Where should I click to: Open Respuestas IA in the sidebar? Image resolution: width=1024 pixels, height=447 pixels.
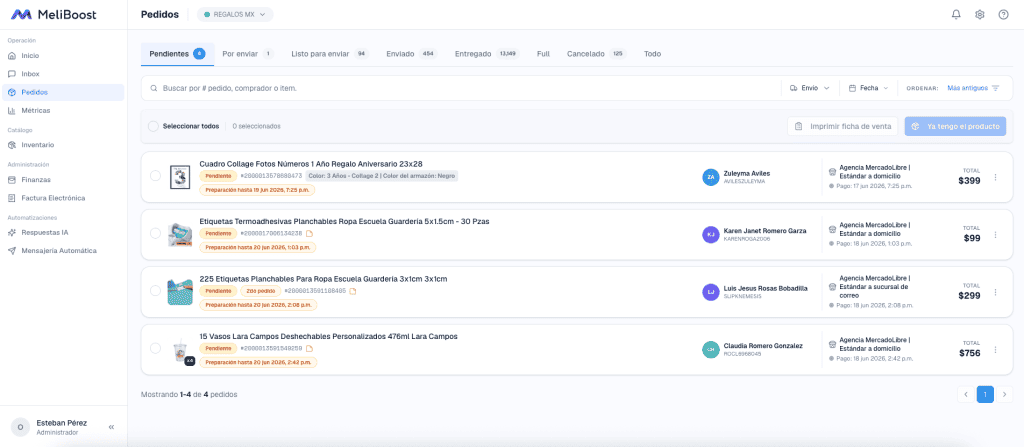click(x=63, y=232)
